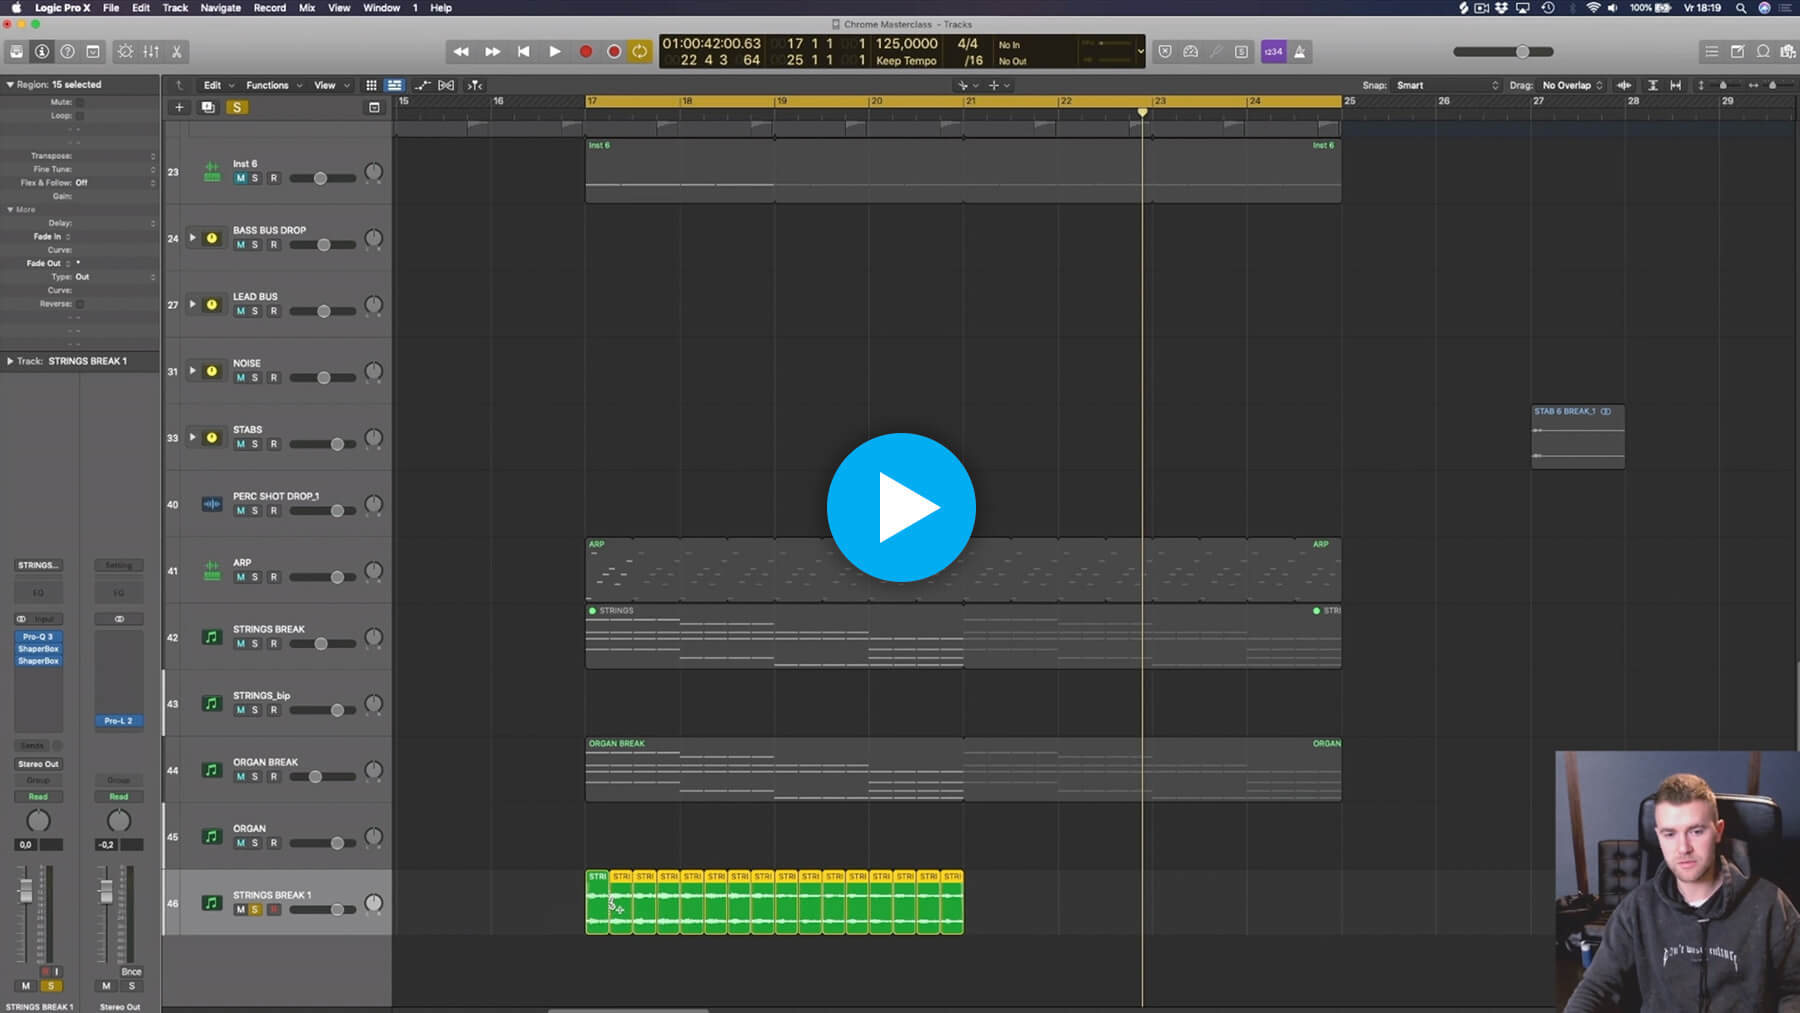This screenshot has width=1800, height=1013.
Task: Toggle the Metronome click button
Action: [1300, 51]
